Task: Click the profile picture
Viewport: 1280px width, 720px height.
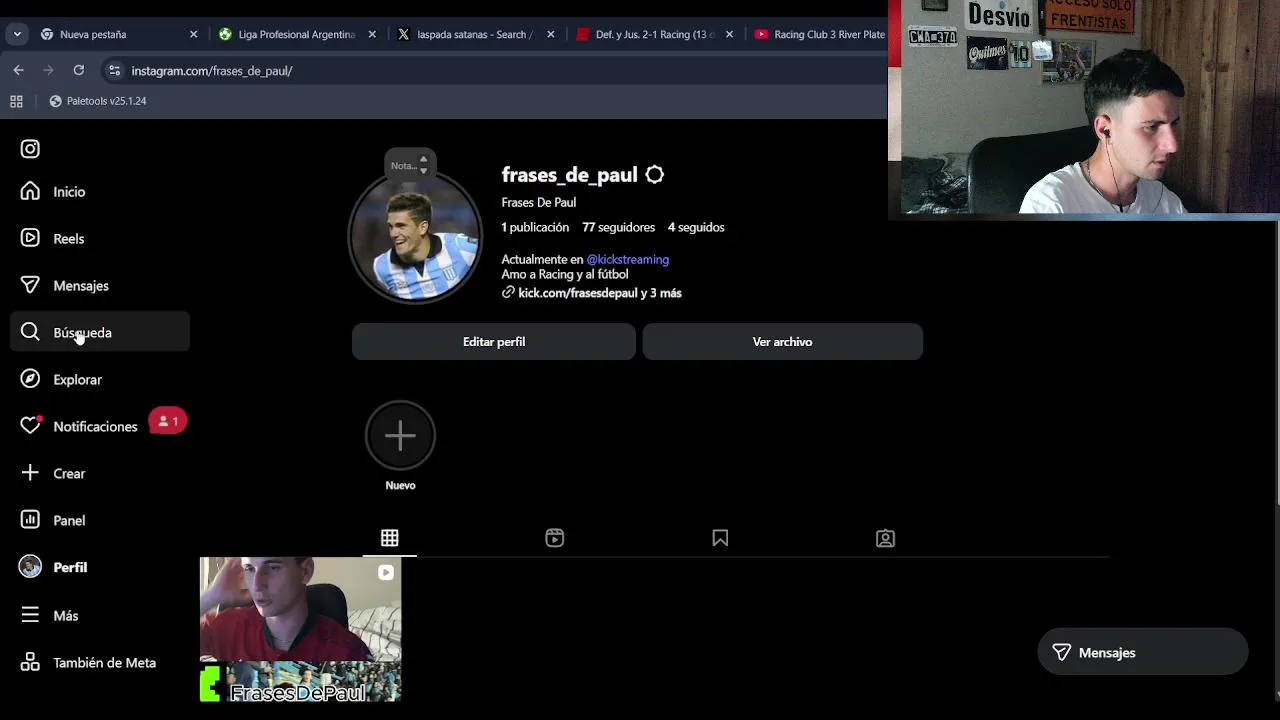Action: (415, 237)
